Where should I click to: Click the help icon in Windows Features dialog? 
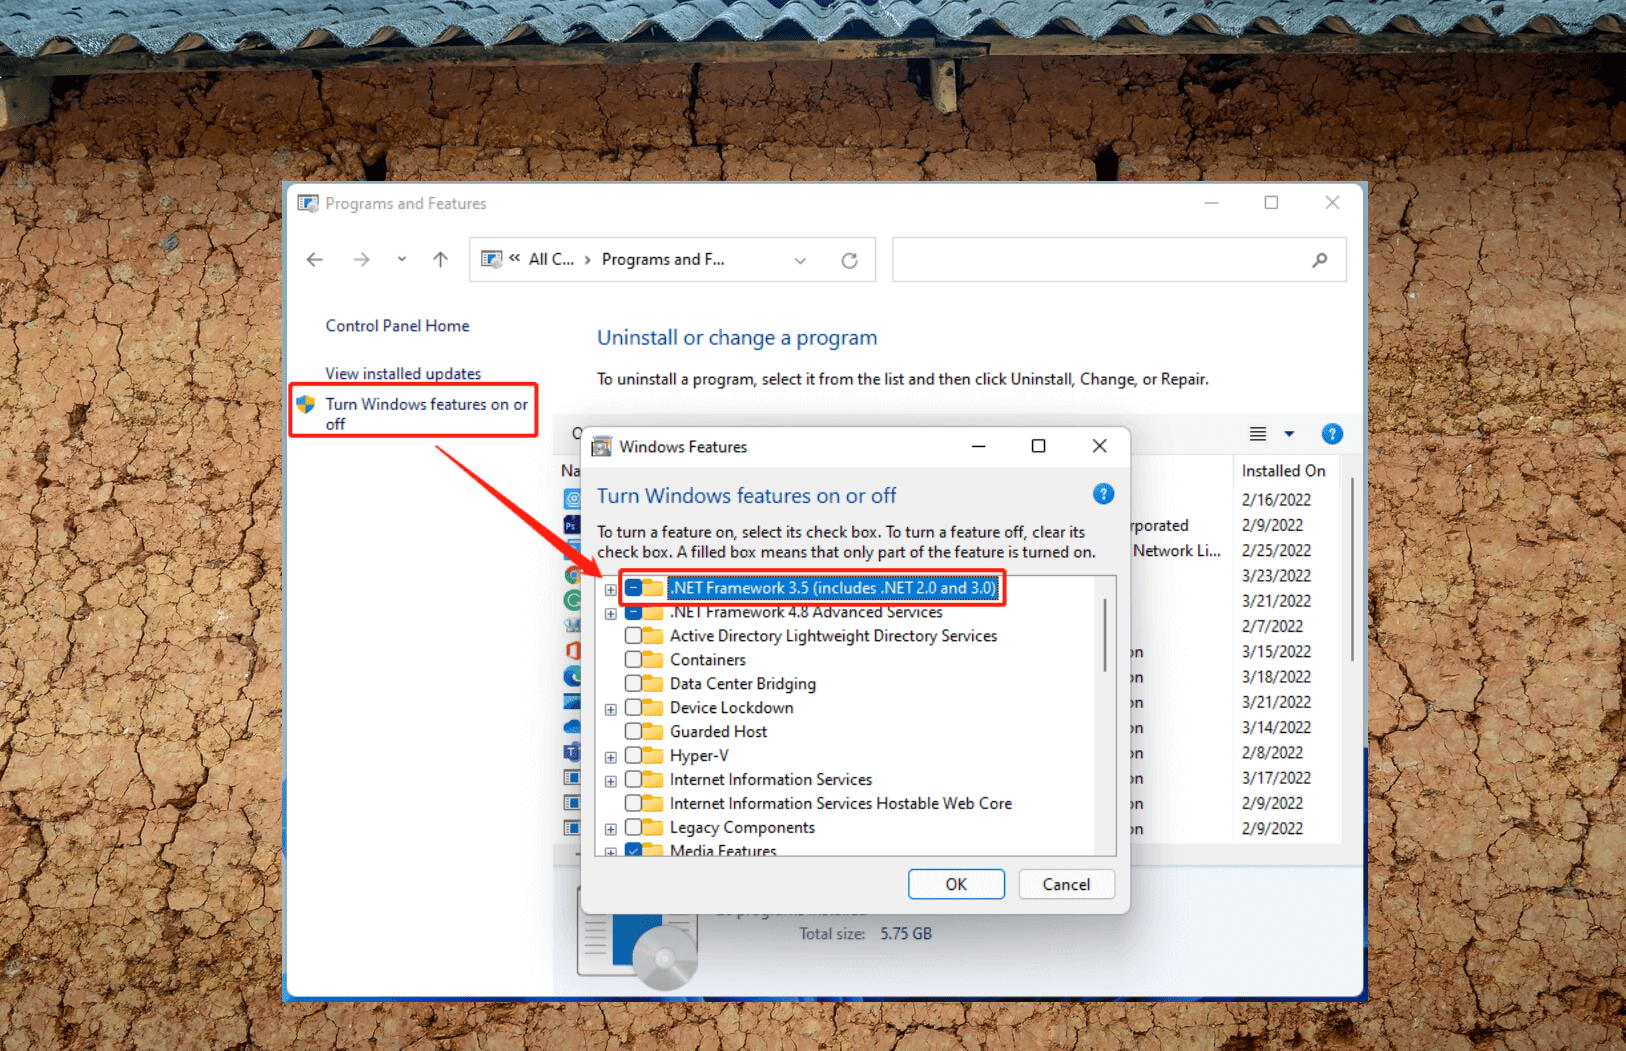click(1103, 494)
